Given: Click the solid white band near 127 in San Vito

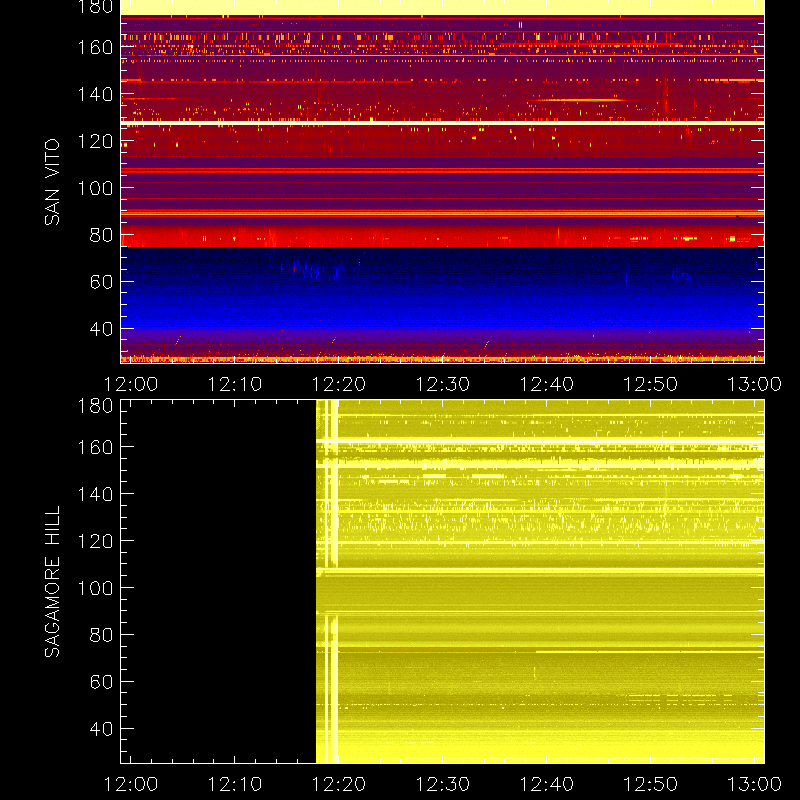Looking at the screenshot, I should pyautogui.click(x=442, y=123).
